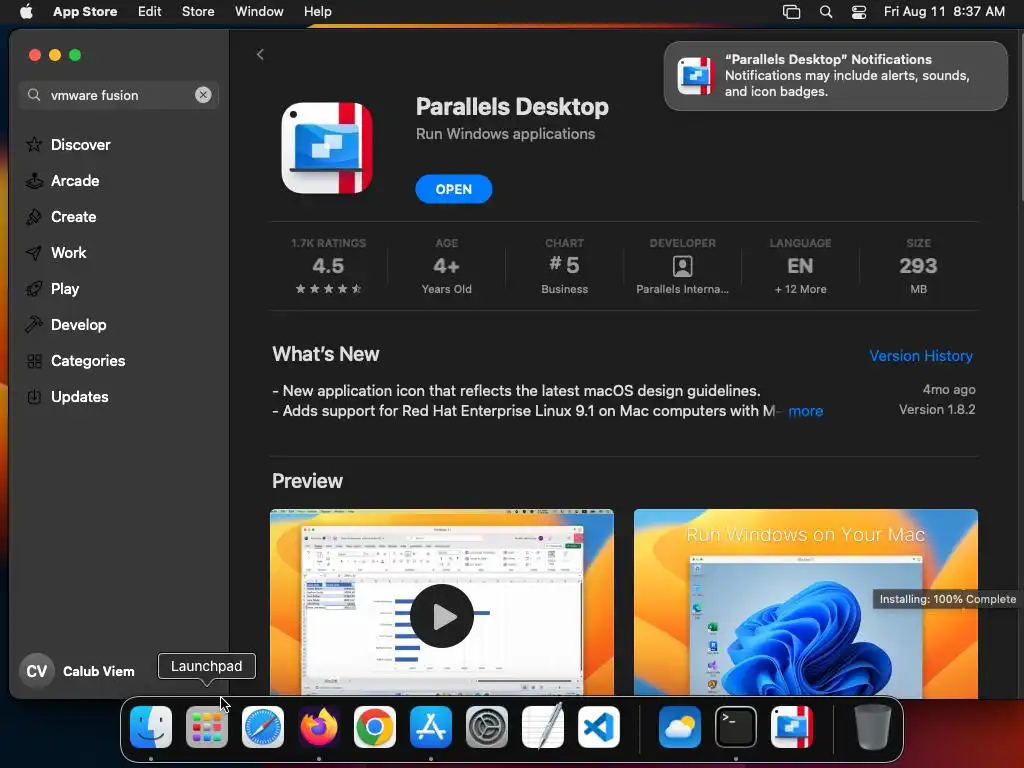Open the Version History link
This screenshot has height=768, width=1024.
(921, 356)
